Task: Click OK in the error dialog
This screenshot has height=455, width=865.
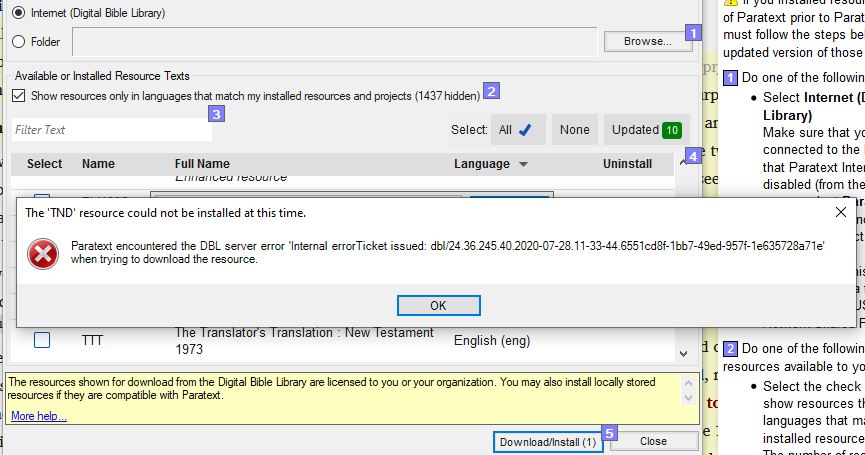Action: (x=439, y=306)
